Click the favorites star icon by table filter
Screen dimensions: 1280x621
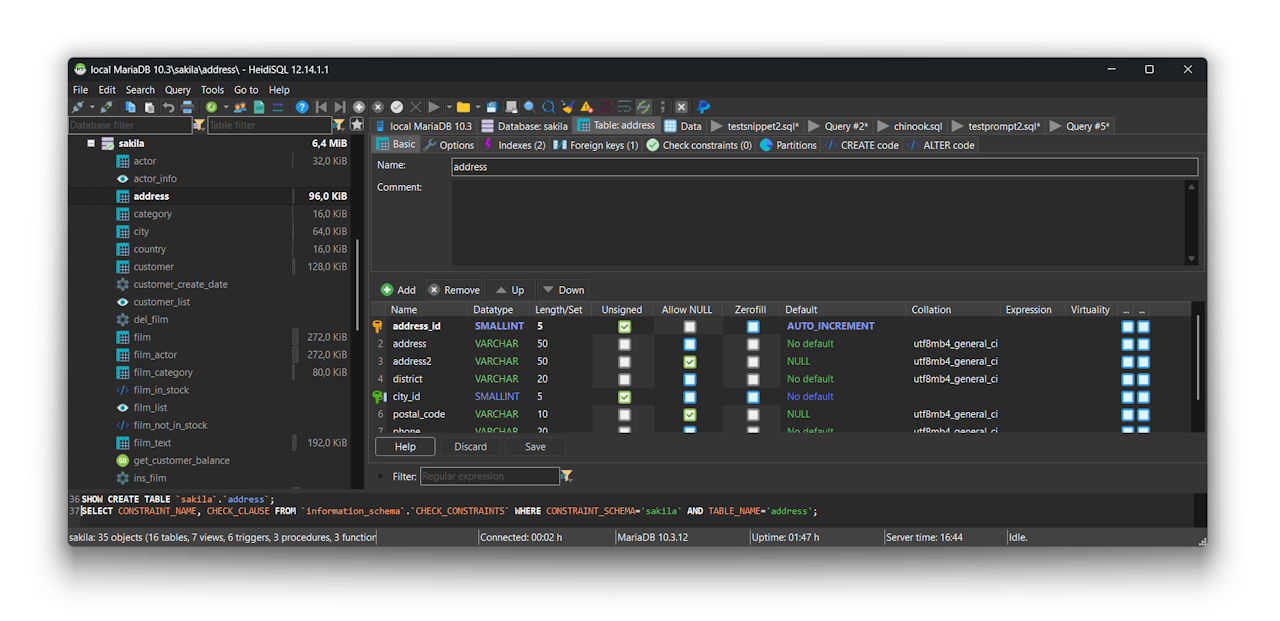[x=356, y=125]
